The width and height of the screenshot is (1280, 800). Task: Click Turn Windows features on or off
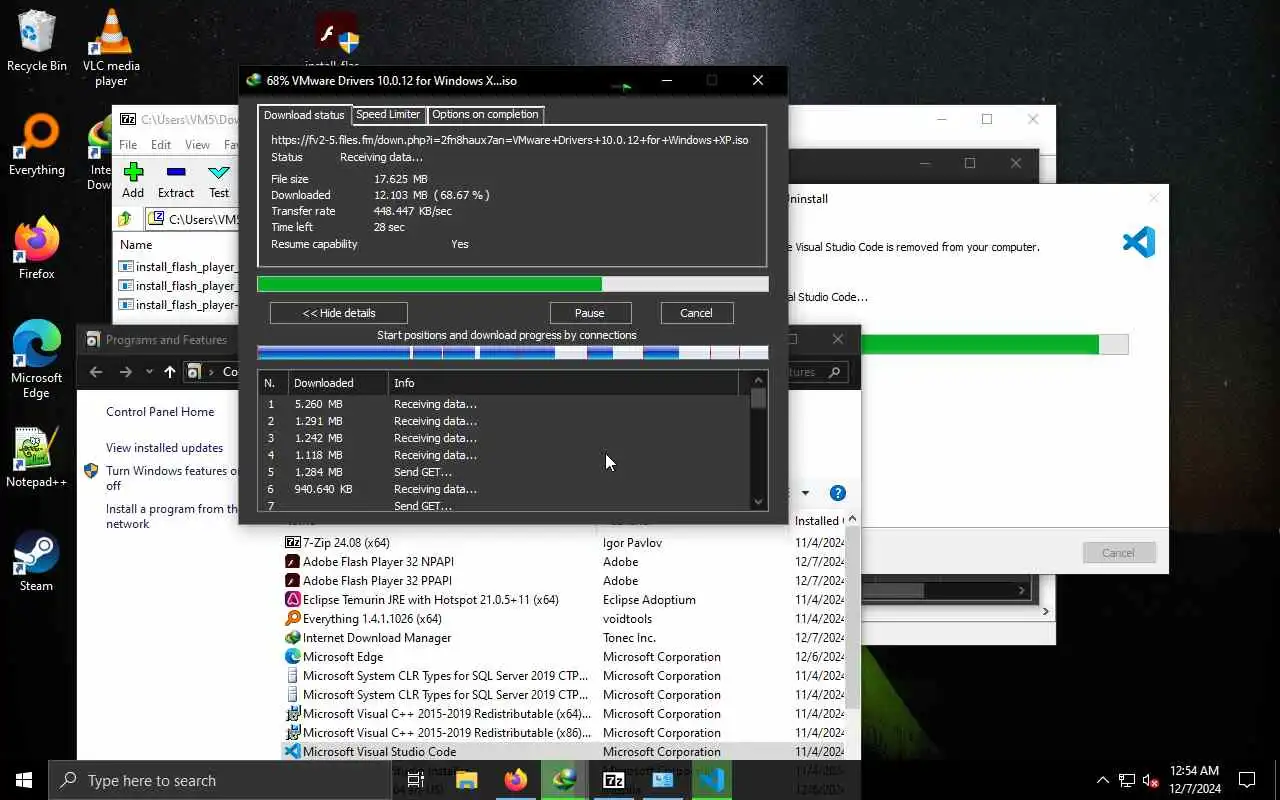[x=172, y=478]
